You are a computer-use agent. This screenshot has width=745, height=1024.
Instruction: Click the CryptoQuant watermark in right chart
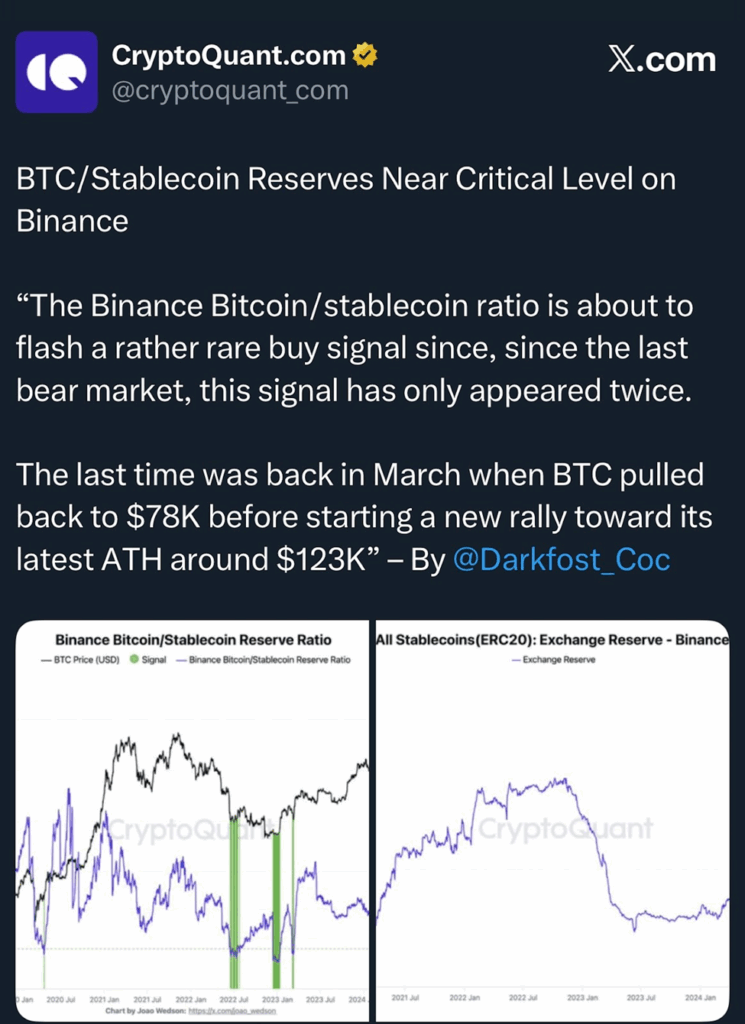pyautogui.click(x=565, y=829)
